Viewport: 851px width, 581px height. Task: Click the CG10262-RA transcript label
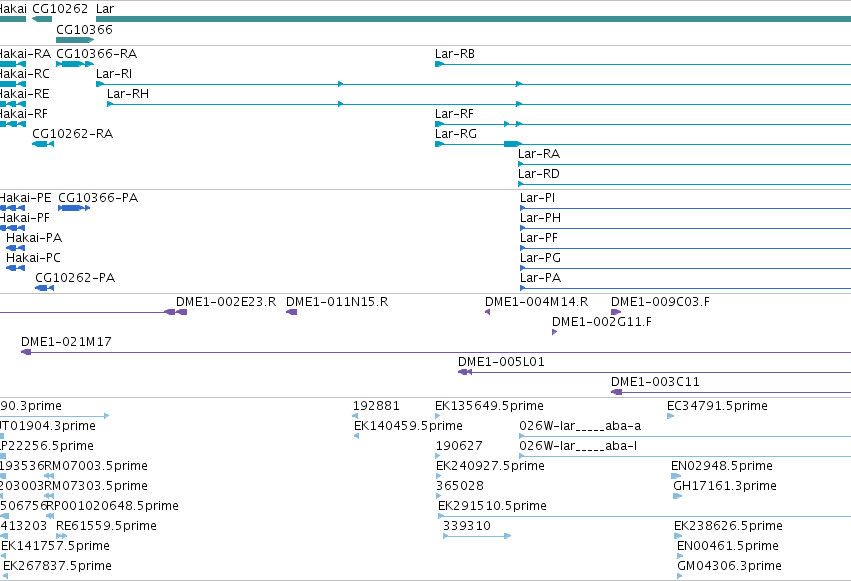click(73, 134)
